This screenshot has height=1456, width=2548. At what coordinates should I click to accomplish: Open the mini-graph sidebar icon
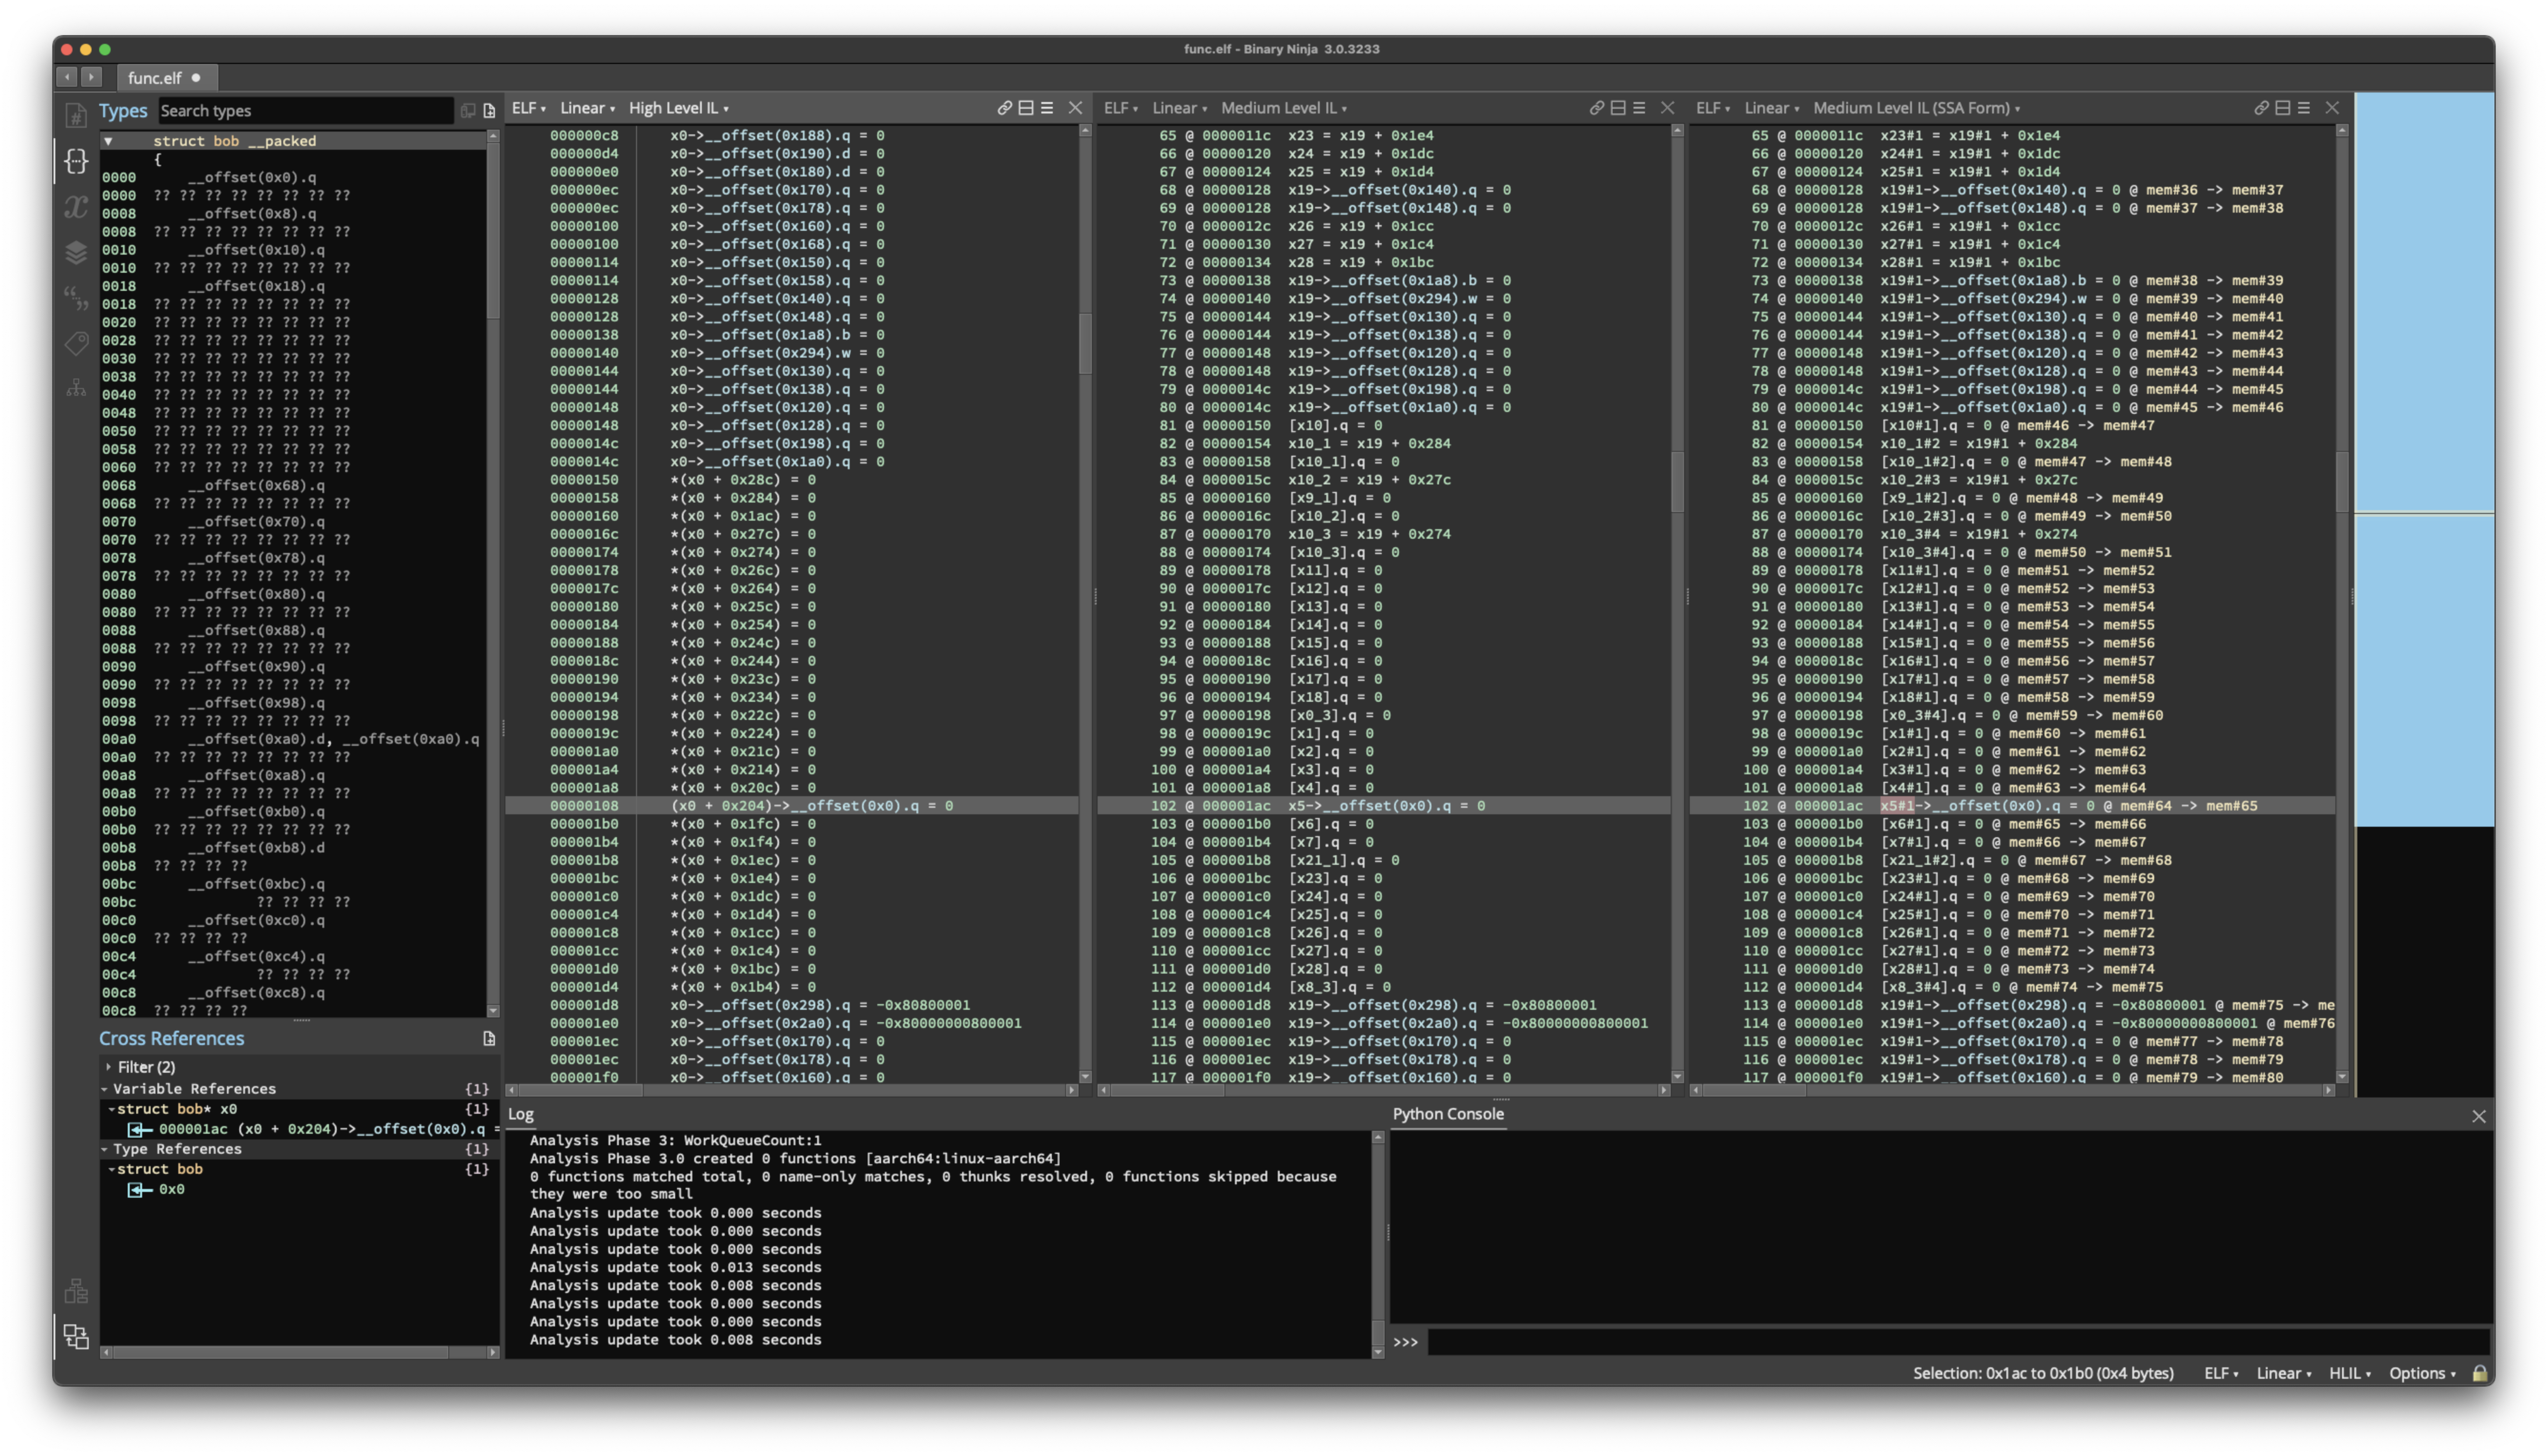pyautogui.click(x=77, y=386)
